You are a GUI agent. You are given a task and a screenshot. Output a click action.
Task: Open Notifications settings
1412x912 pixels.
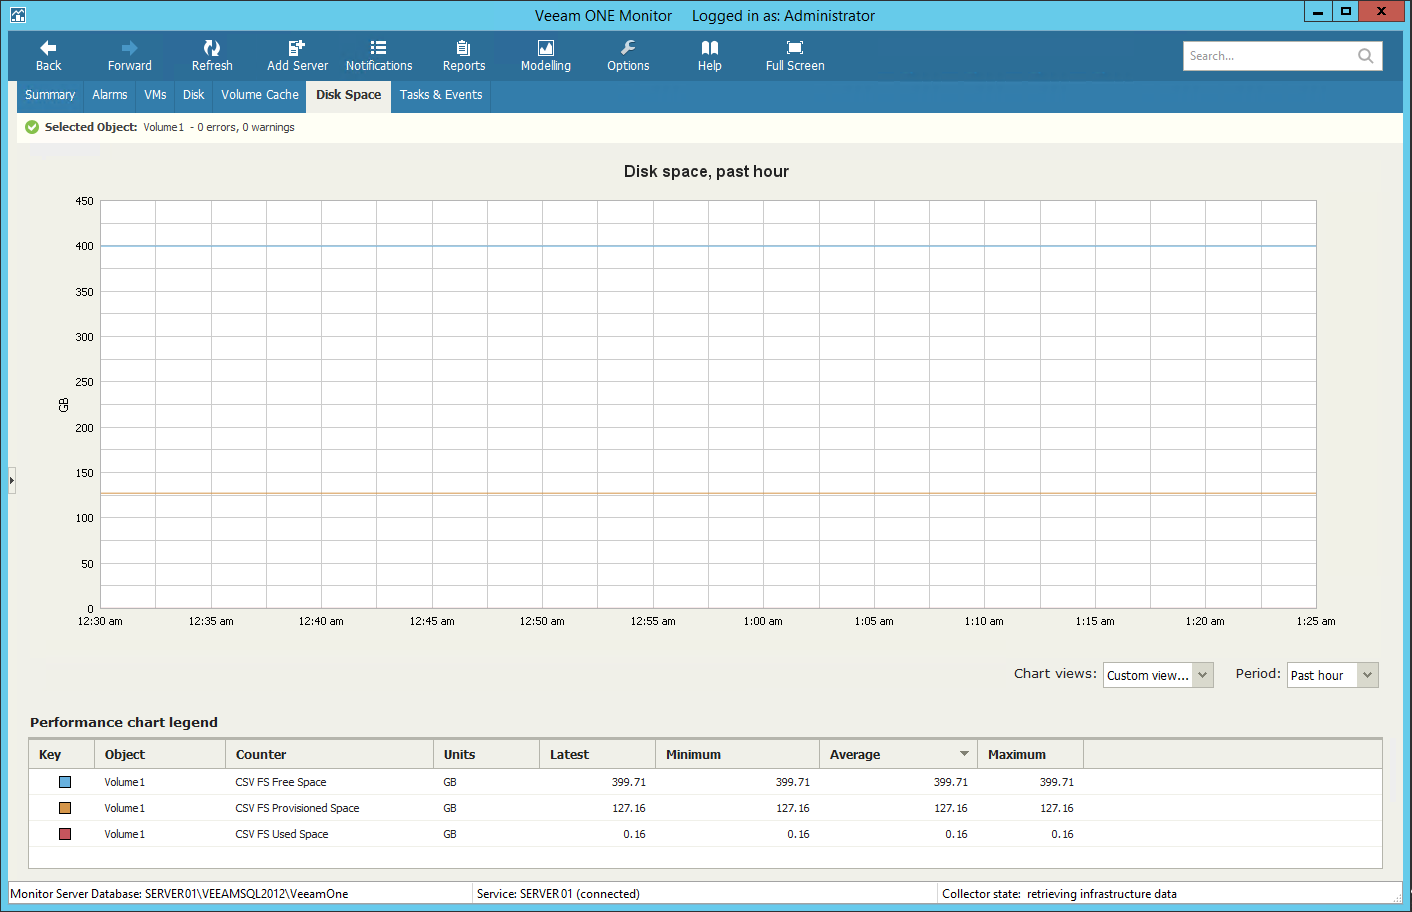coord(379,56)
